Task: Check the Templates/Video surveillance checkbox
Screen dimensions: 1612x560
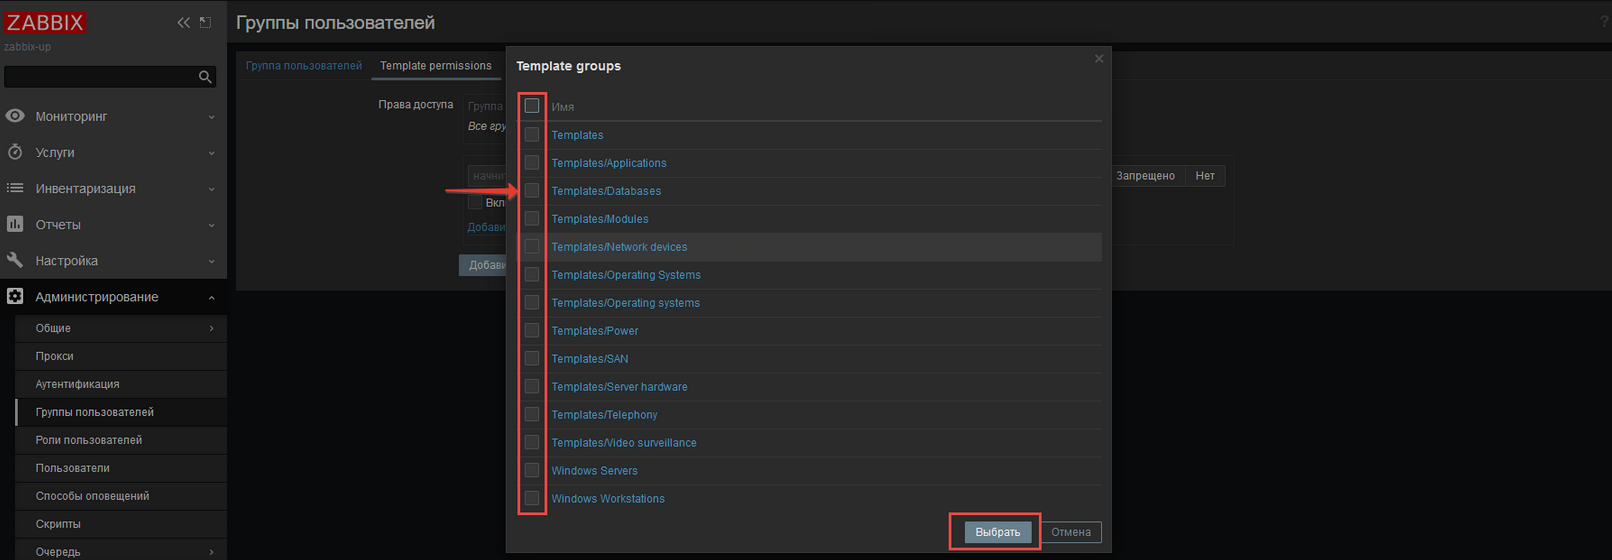Action: pos(532,442)
